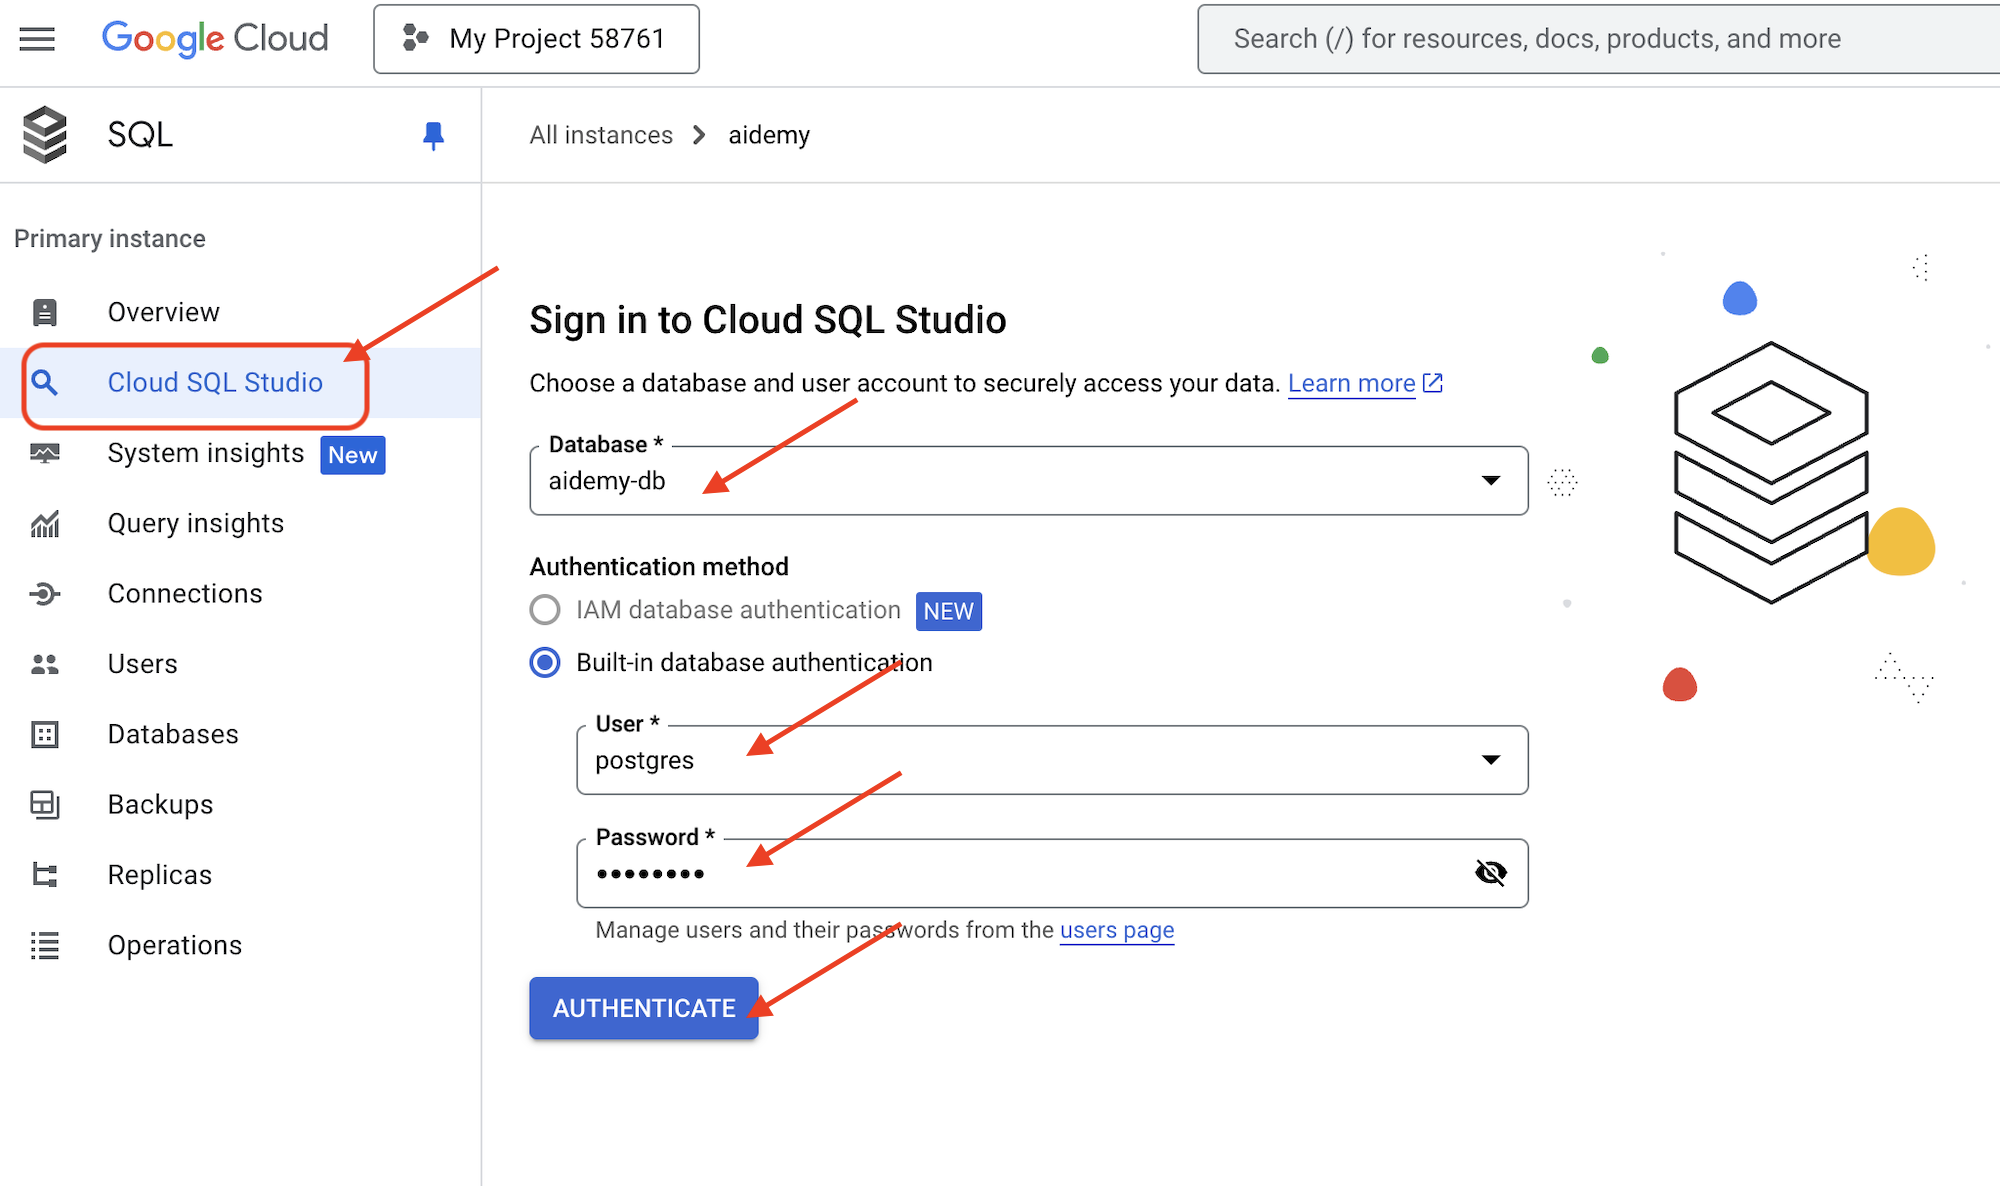Click the Google Cloud hamburger menu
The image size is (2000, 1186).
[38, 38]
